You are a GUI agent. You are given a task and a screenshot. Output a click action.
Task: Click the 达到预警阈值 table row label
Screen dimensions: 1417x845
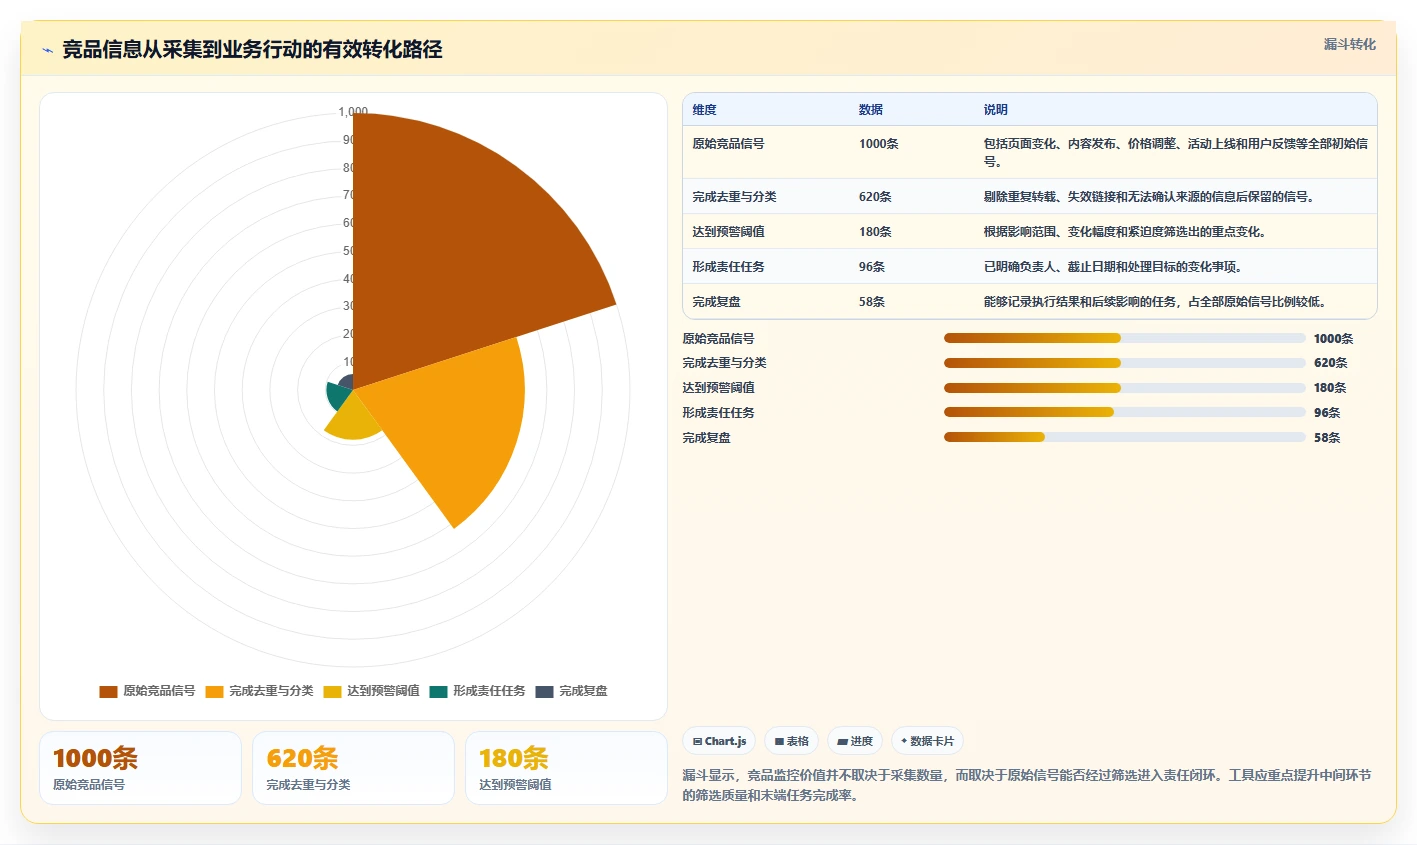tap(728, 232)
